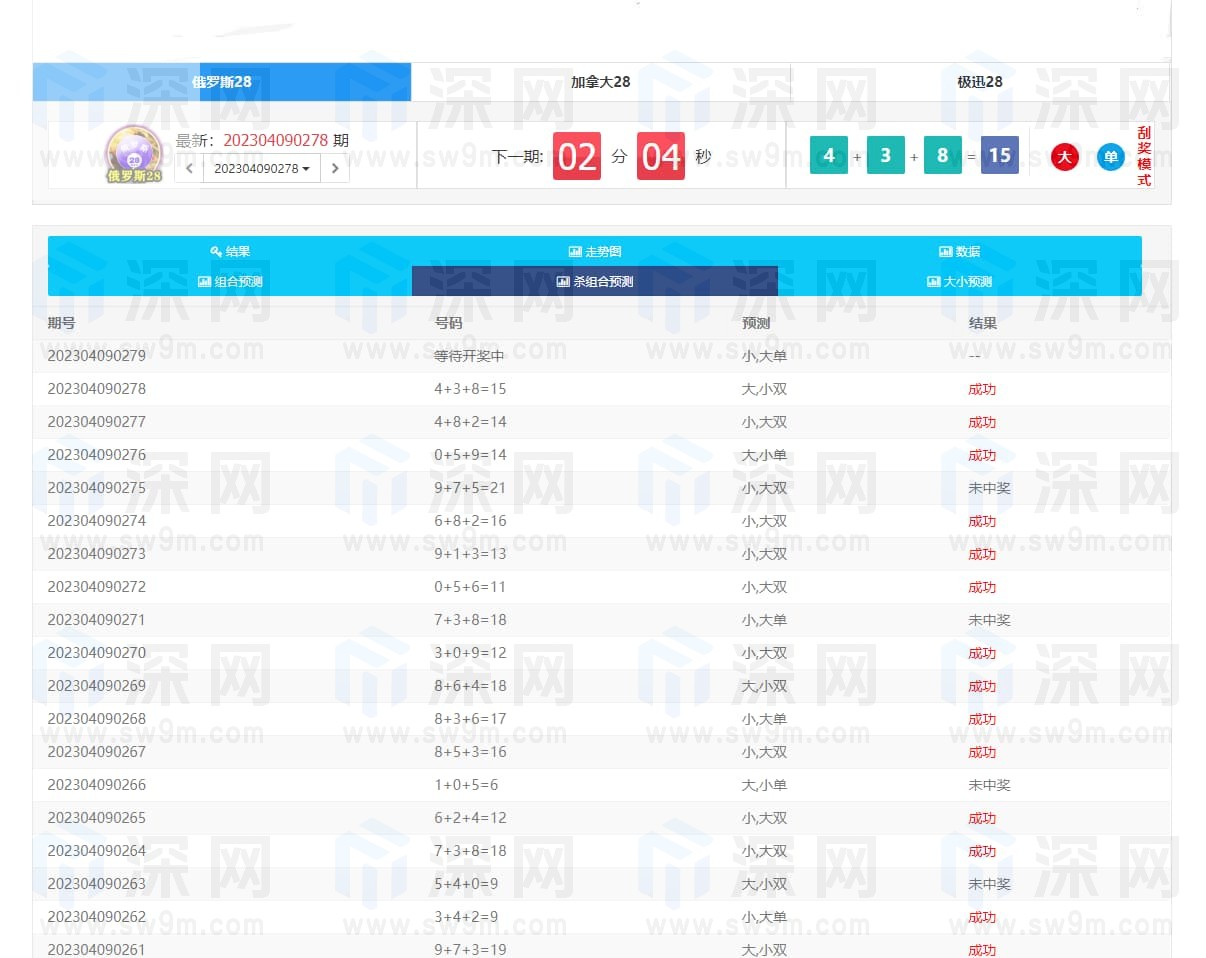Select the 俄罗斯28 game tab
The width and height of the screenshot is (1206, 958).
pyautogui.click(x=221, y=82)
